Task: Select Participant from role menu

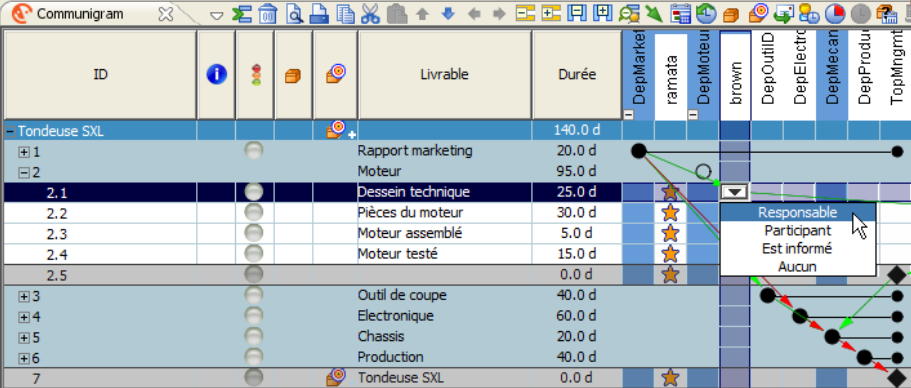Action: tap(797, 231)
